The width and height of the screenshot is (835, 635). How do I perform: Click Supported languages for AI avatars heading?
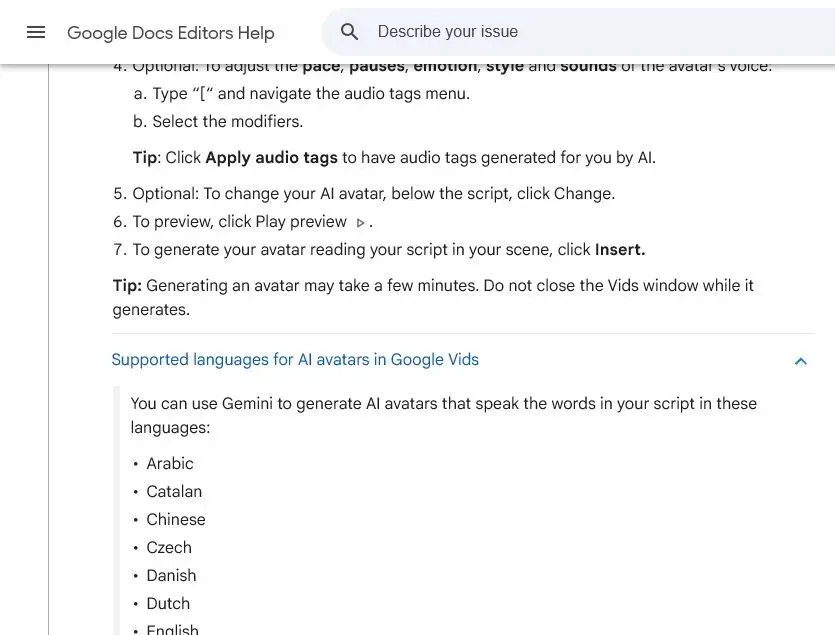(295, 360)
